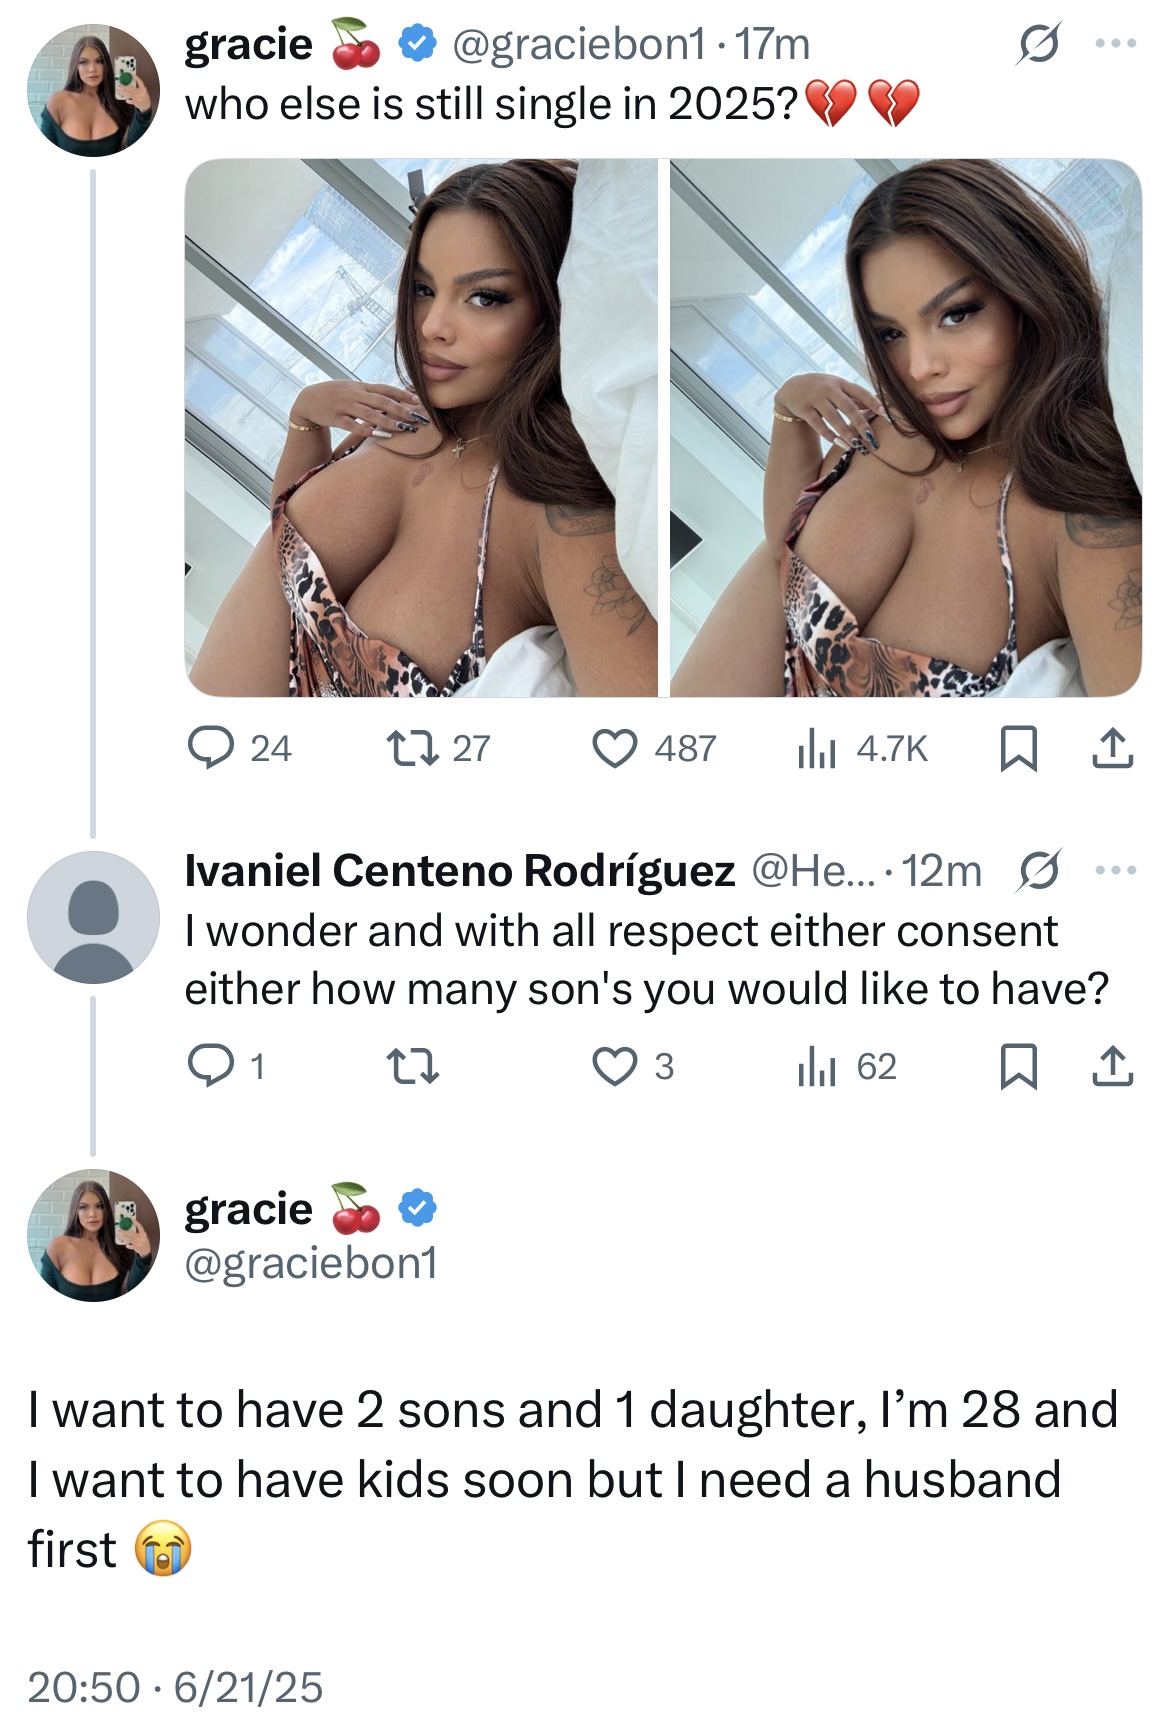Screen dimensions: 1170x1735
Task: Open more options on Ivaniel's reply
Action: pyautogui.click(x=1116, y=870)
